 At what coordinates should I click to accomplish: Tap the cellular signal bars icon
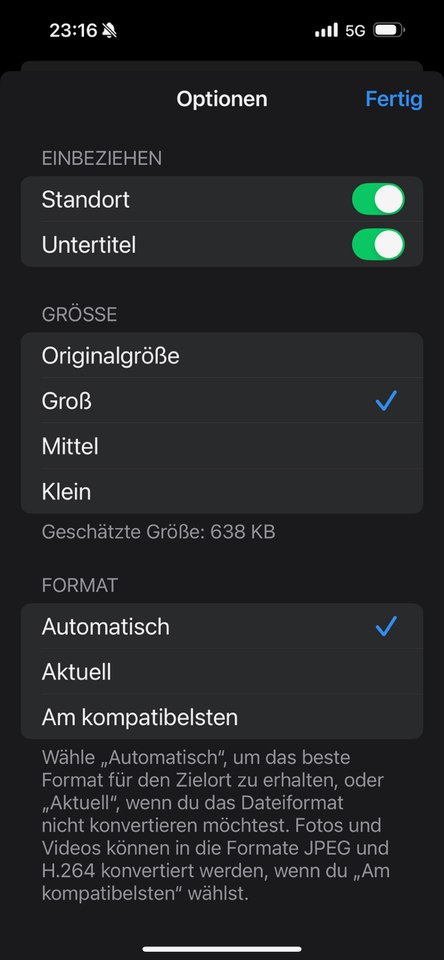[326, 30]
